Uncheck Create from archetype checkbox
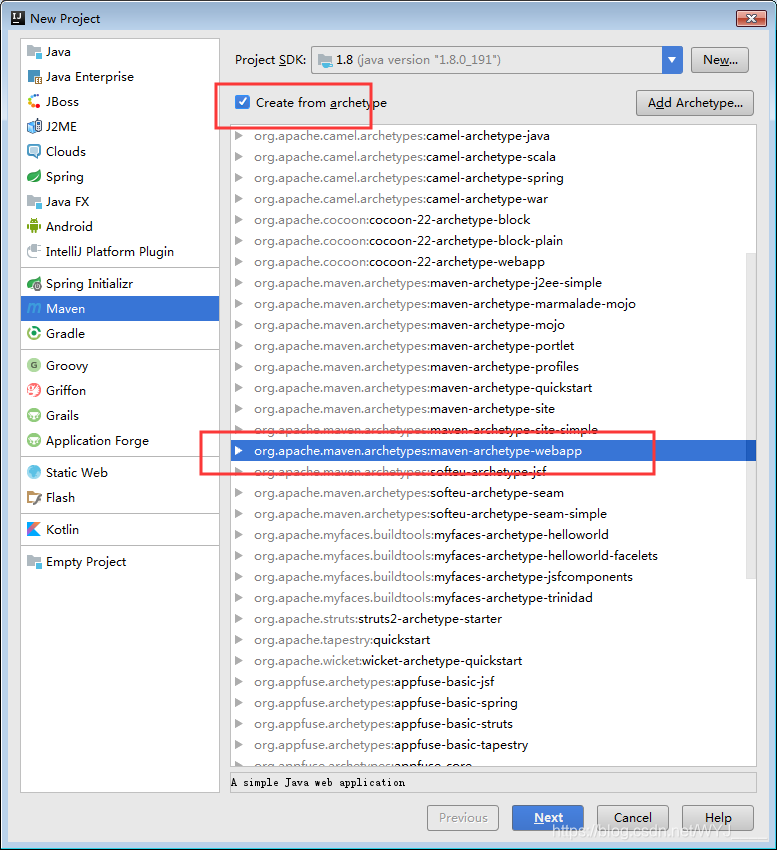 tap(242, 102)
